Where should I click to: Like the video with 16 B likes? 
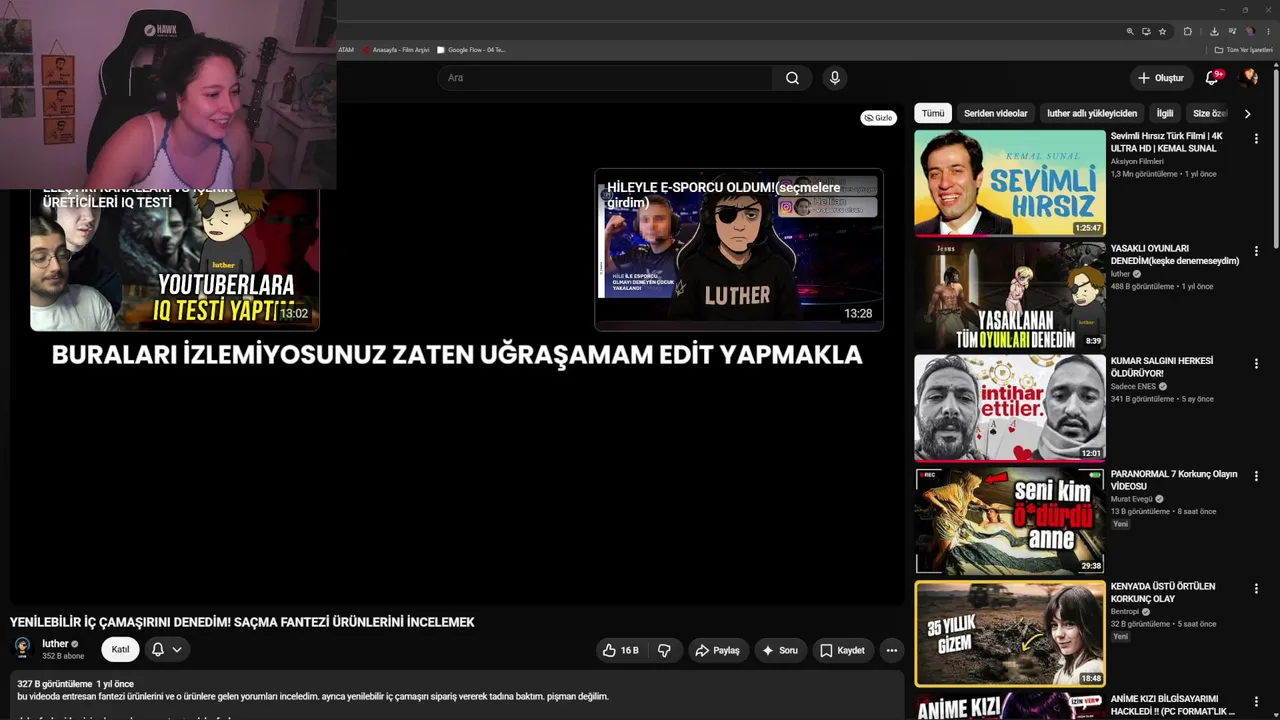tap(620, 650)
